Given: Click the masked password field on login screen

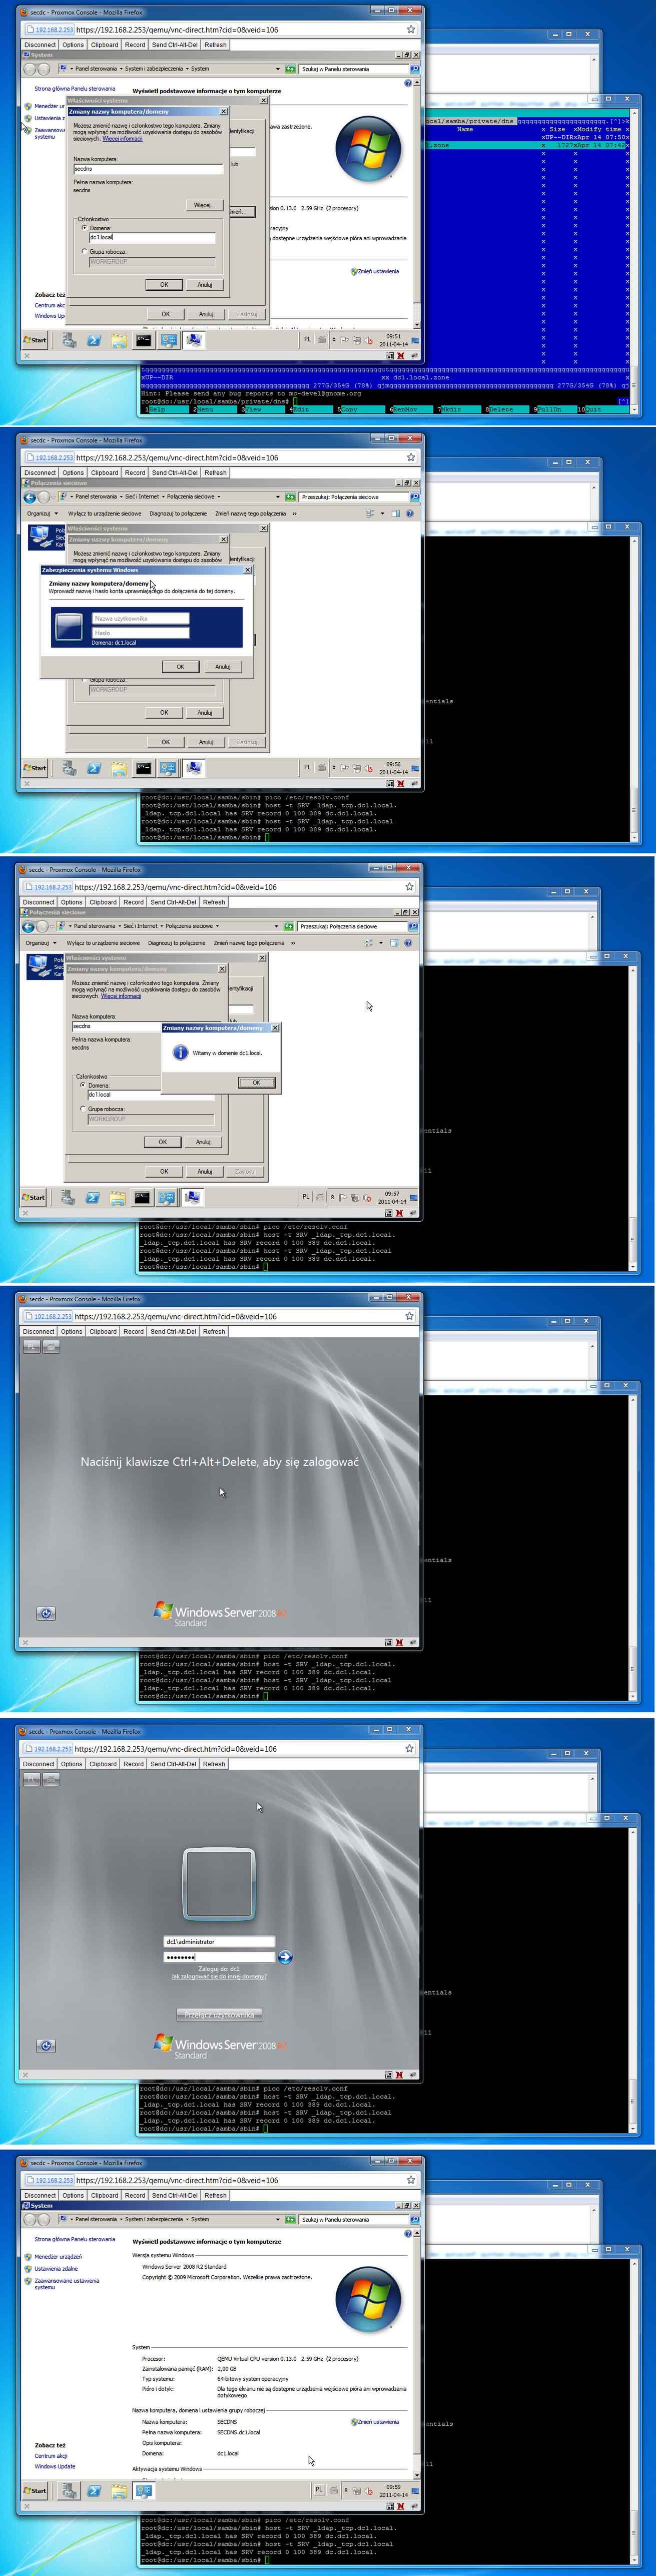Looking at the screenshot, I should pos(219,1957).
